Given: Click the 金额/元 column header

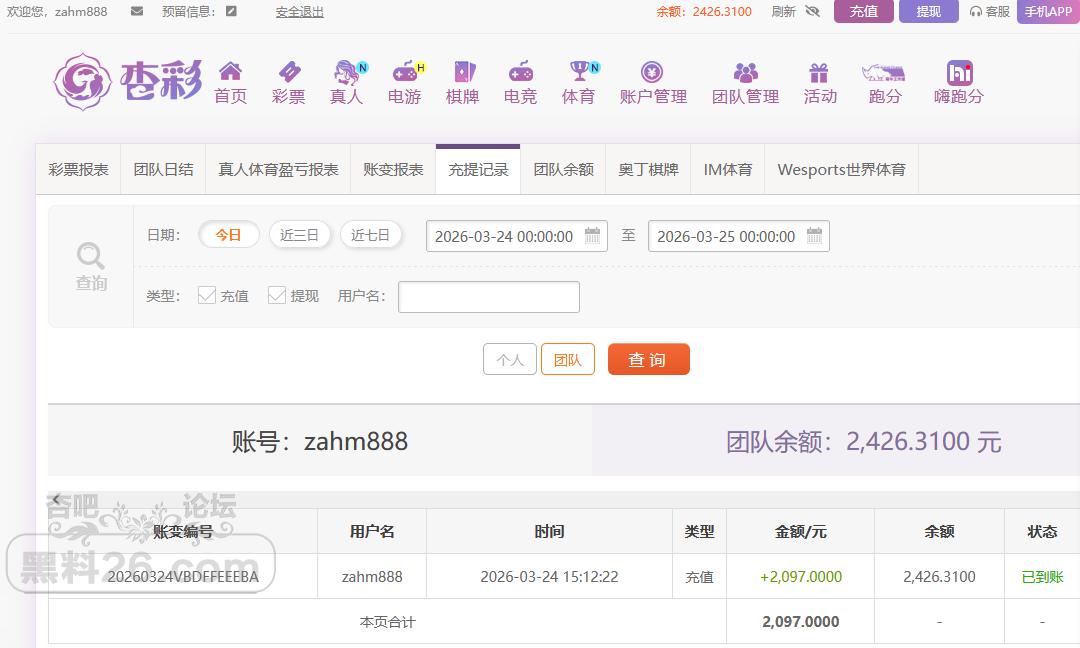Looking at the screenshot, I should pos(800,532).
